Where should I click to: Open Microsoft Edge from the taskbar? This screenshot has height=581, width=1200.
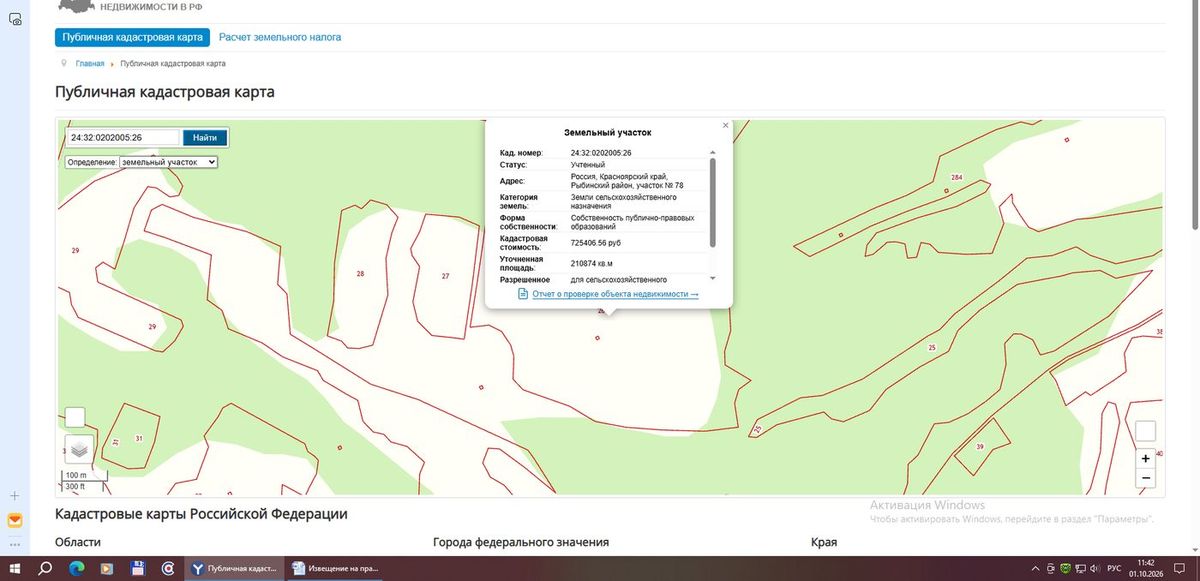[76, 568]
